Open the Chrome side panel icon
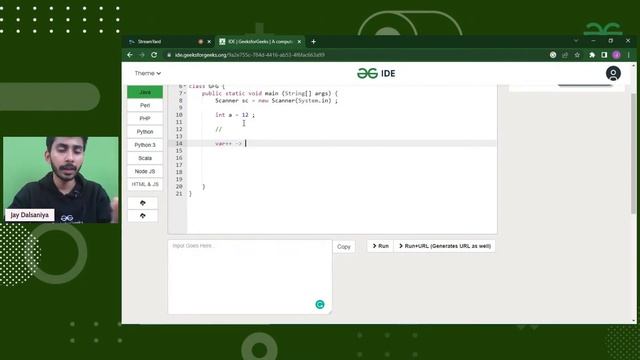The height and width of the screenshot is (360, 640). pos(604,55)
